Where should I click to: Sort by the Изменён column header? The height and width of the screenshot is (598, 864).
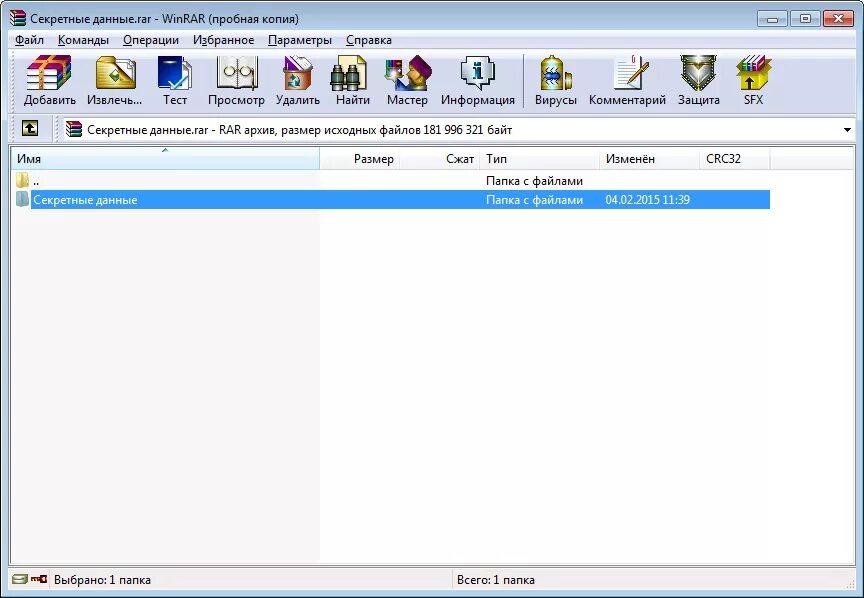650,159
